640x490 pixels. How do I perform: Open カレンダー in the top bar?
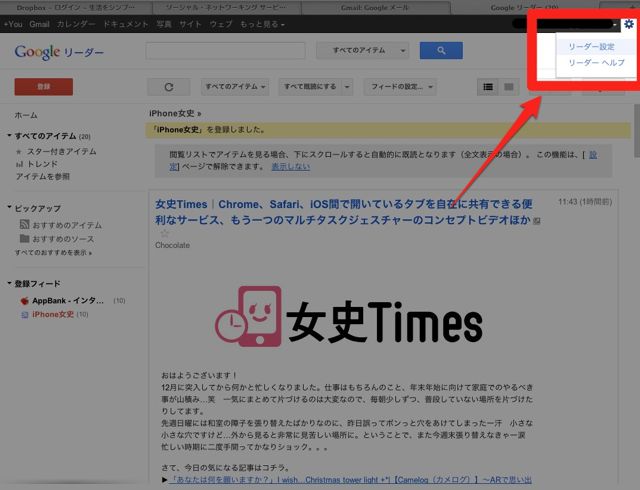pos(76,24)
